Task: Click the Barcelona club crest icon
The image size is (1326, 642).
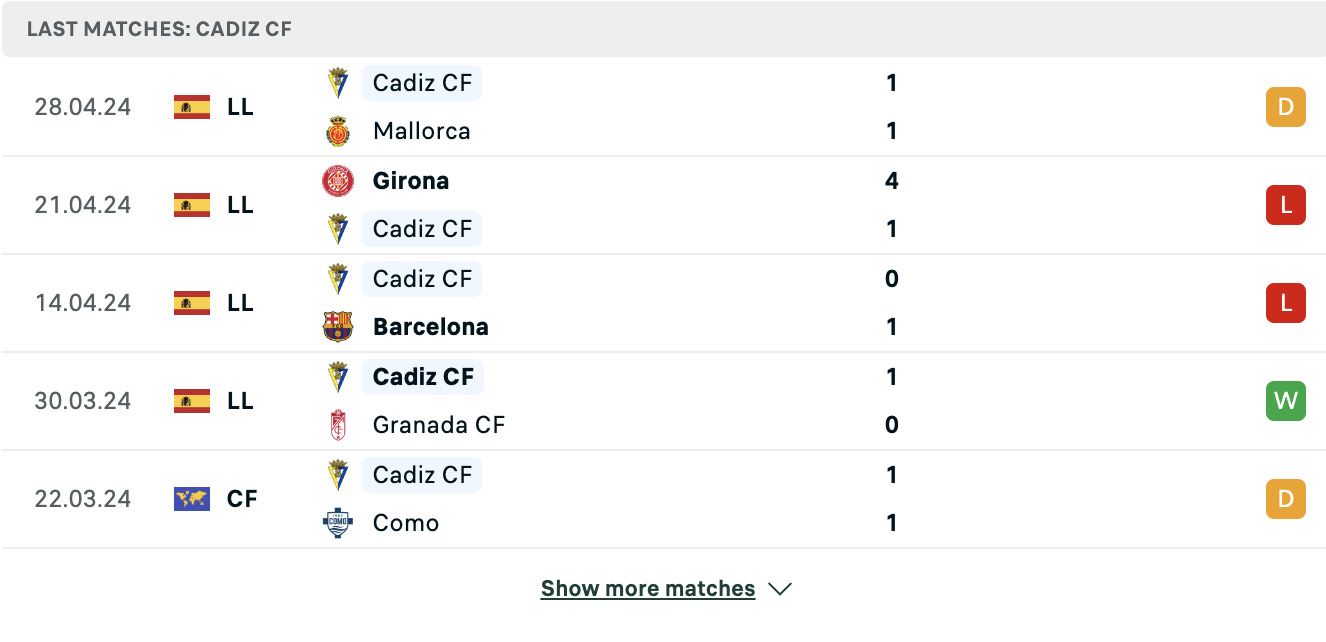Action: point(338,327)
